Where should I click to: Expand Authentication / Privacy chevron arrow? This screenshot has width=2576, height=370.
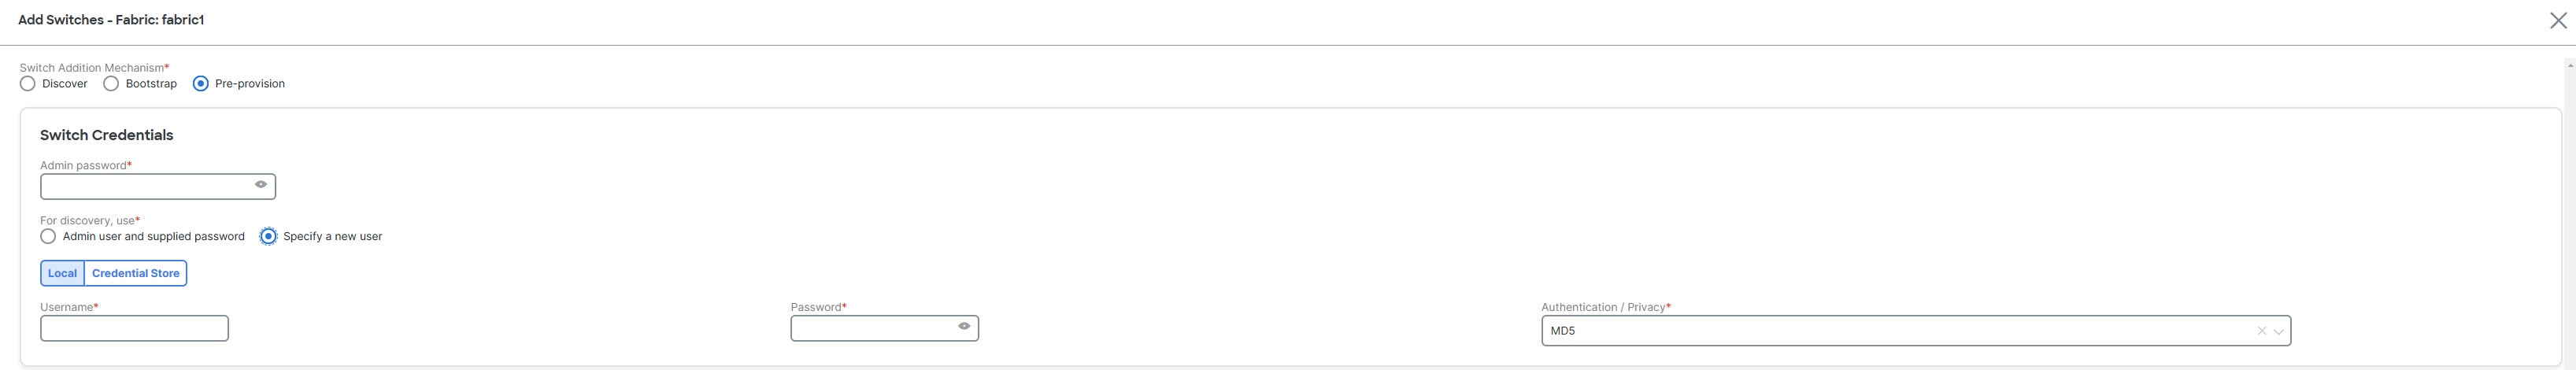coord(2279,331)
